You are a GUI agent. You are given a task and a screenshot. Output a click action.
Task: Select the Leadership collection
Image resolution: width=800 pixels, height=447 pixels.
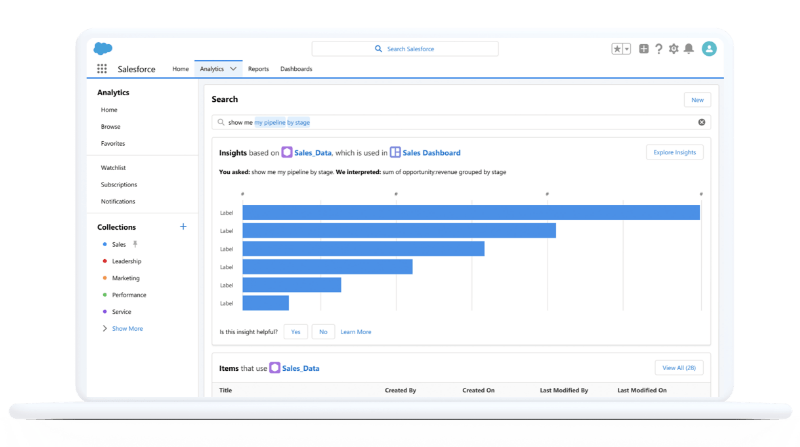point(127,261)
